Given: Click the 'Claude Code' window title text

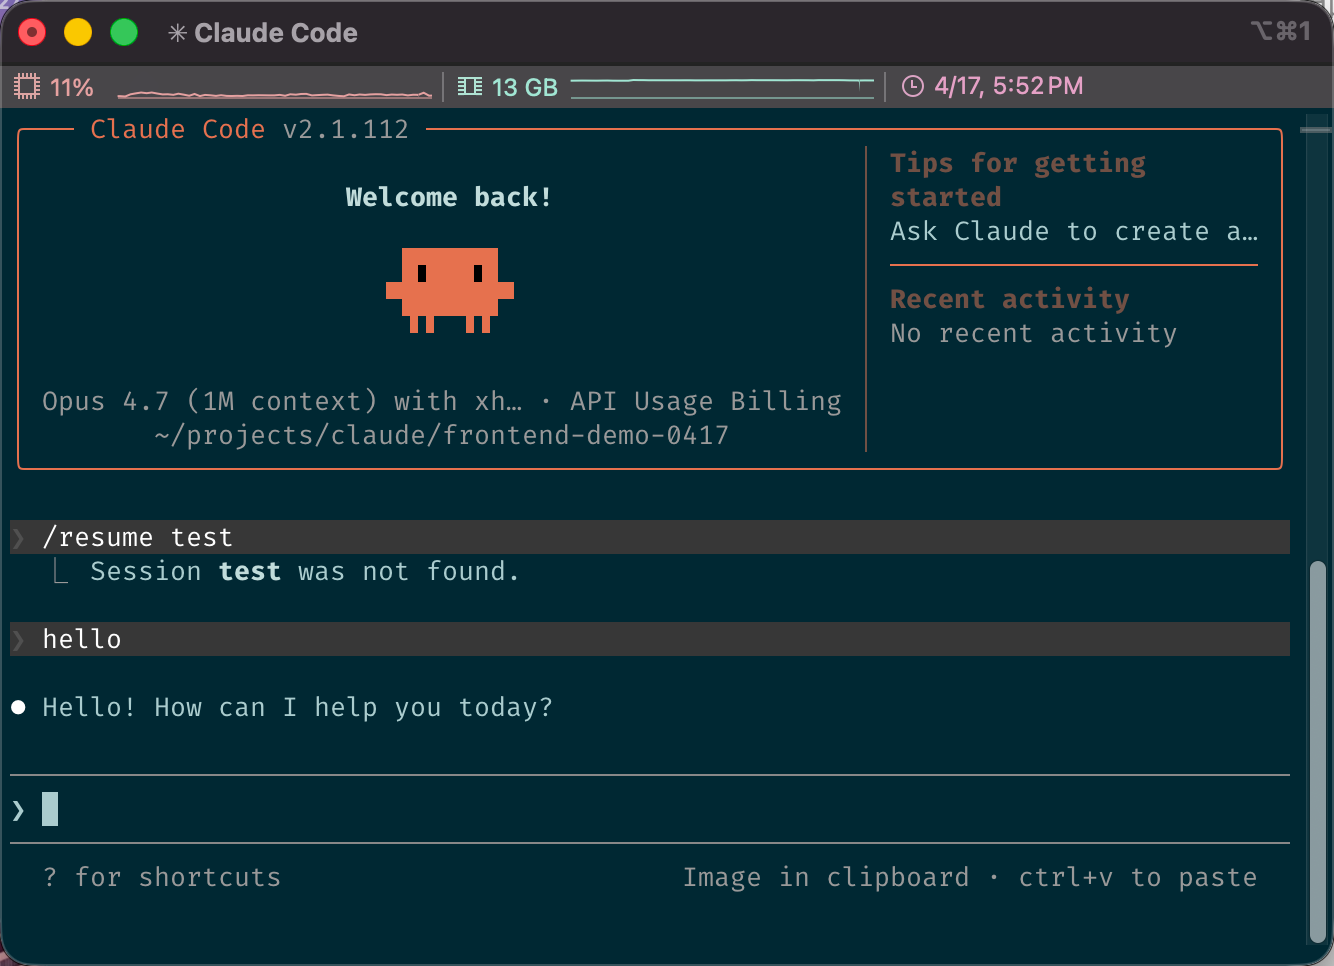Looking at the screenshot, I should [276, 33].
